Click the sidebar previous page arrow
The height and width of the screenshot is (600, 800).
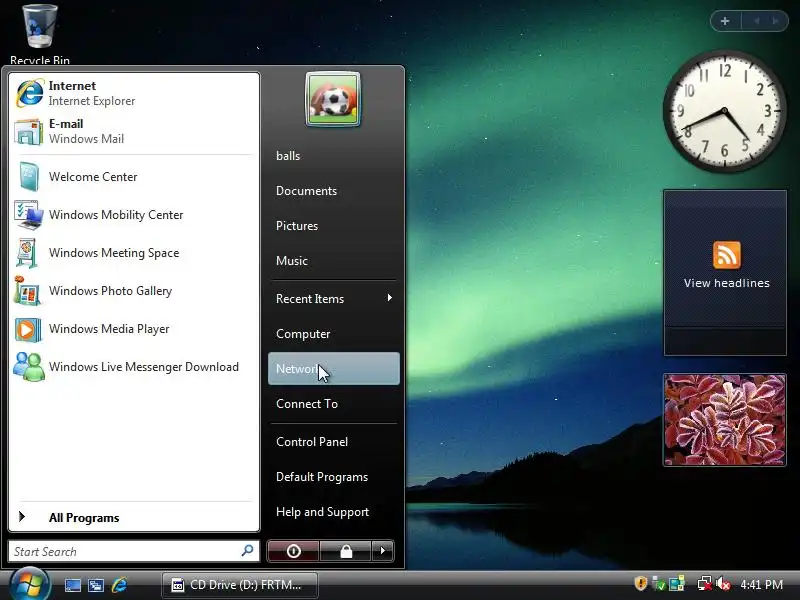757,21
